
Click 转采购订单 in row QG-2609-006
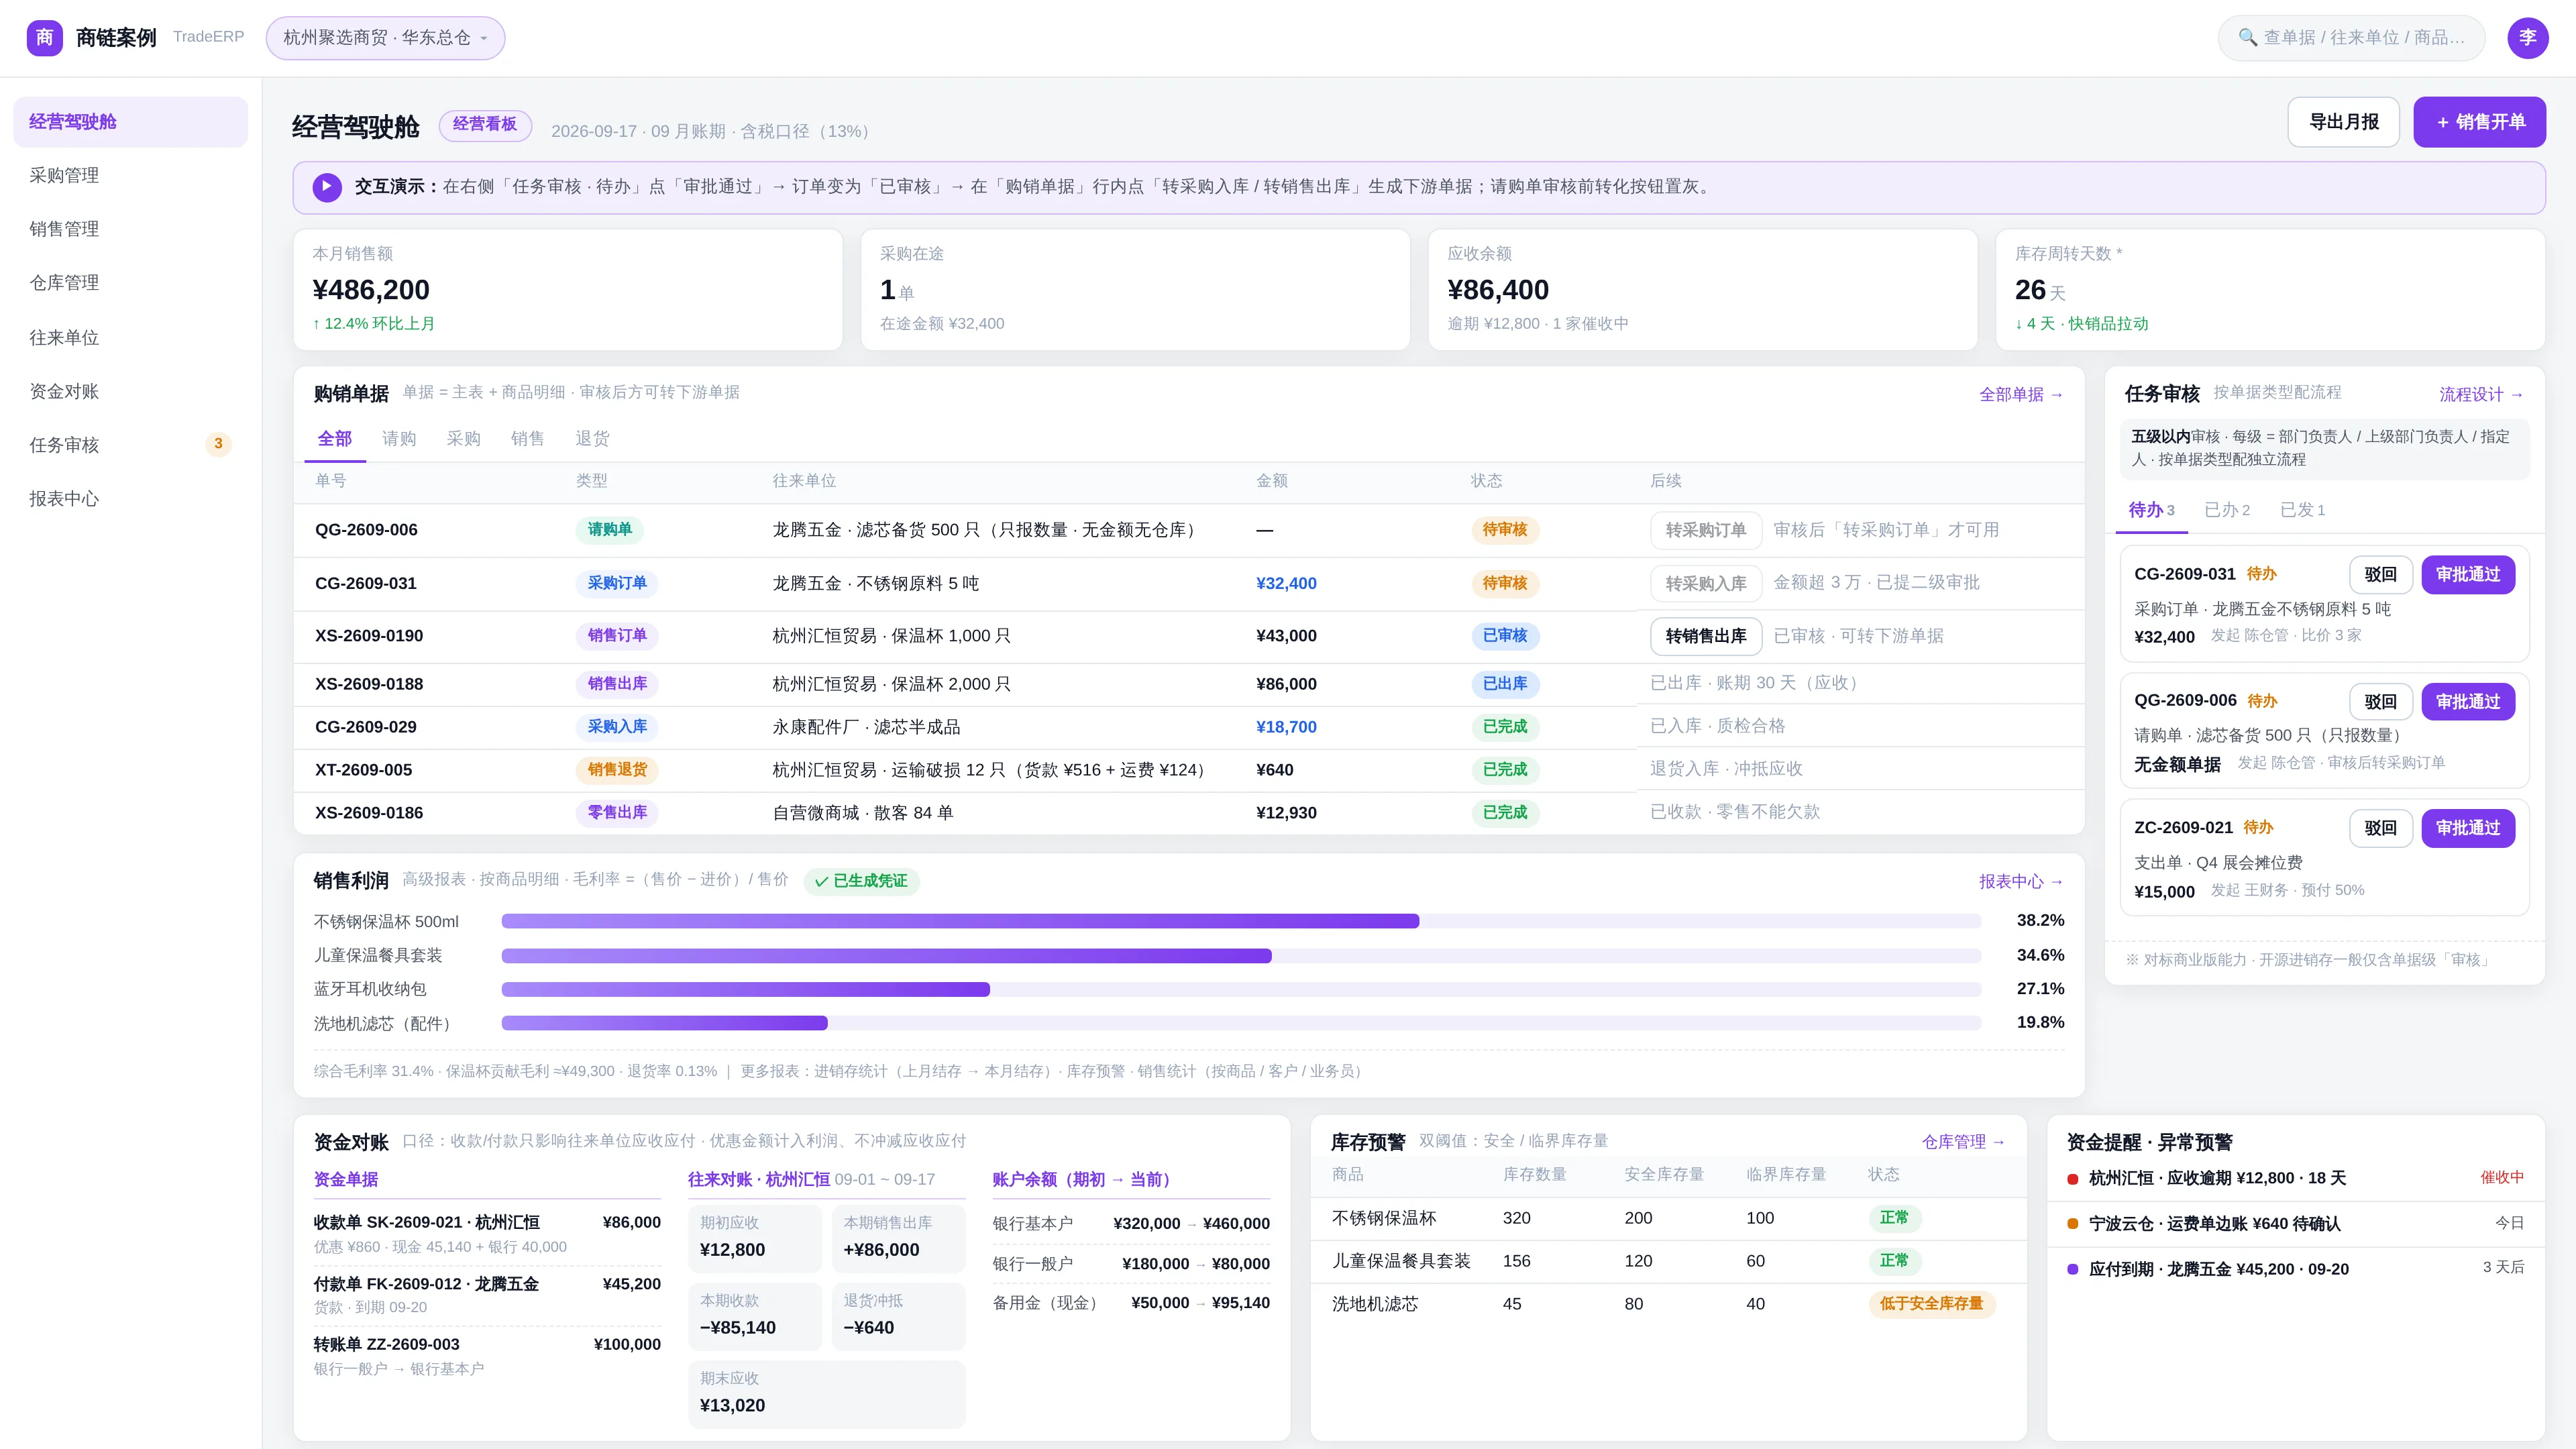1705,530
